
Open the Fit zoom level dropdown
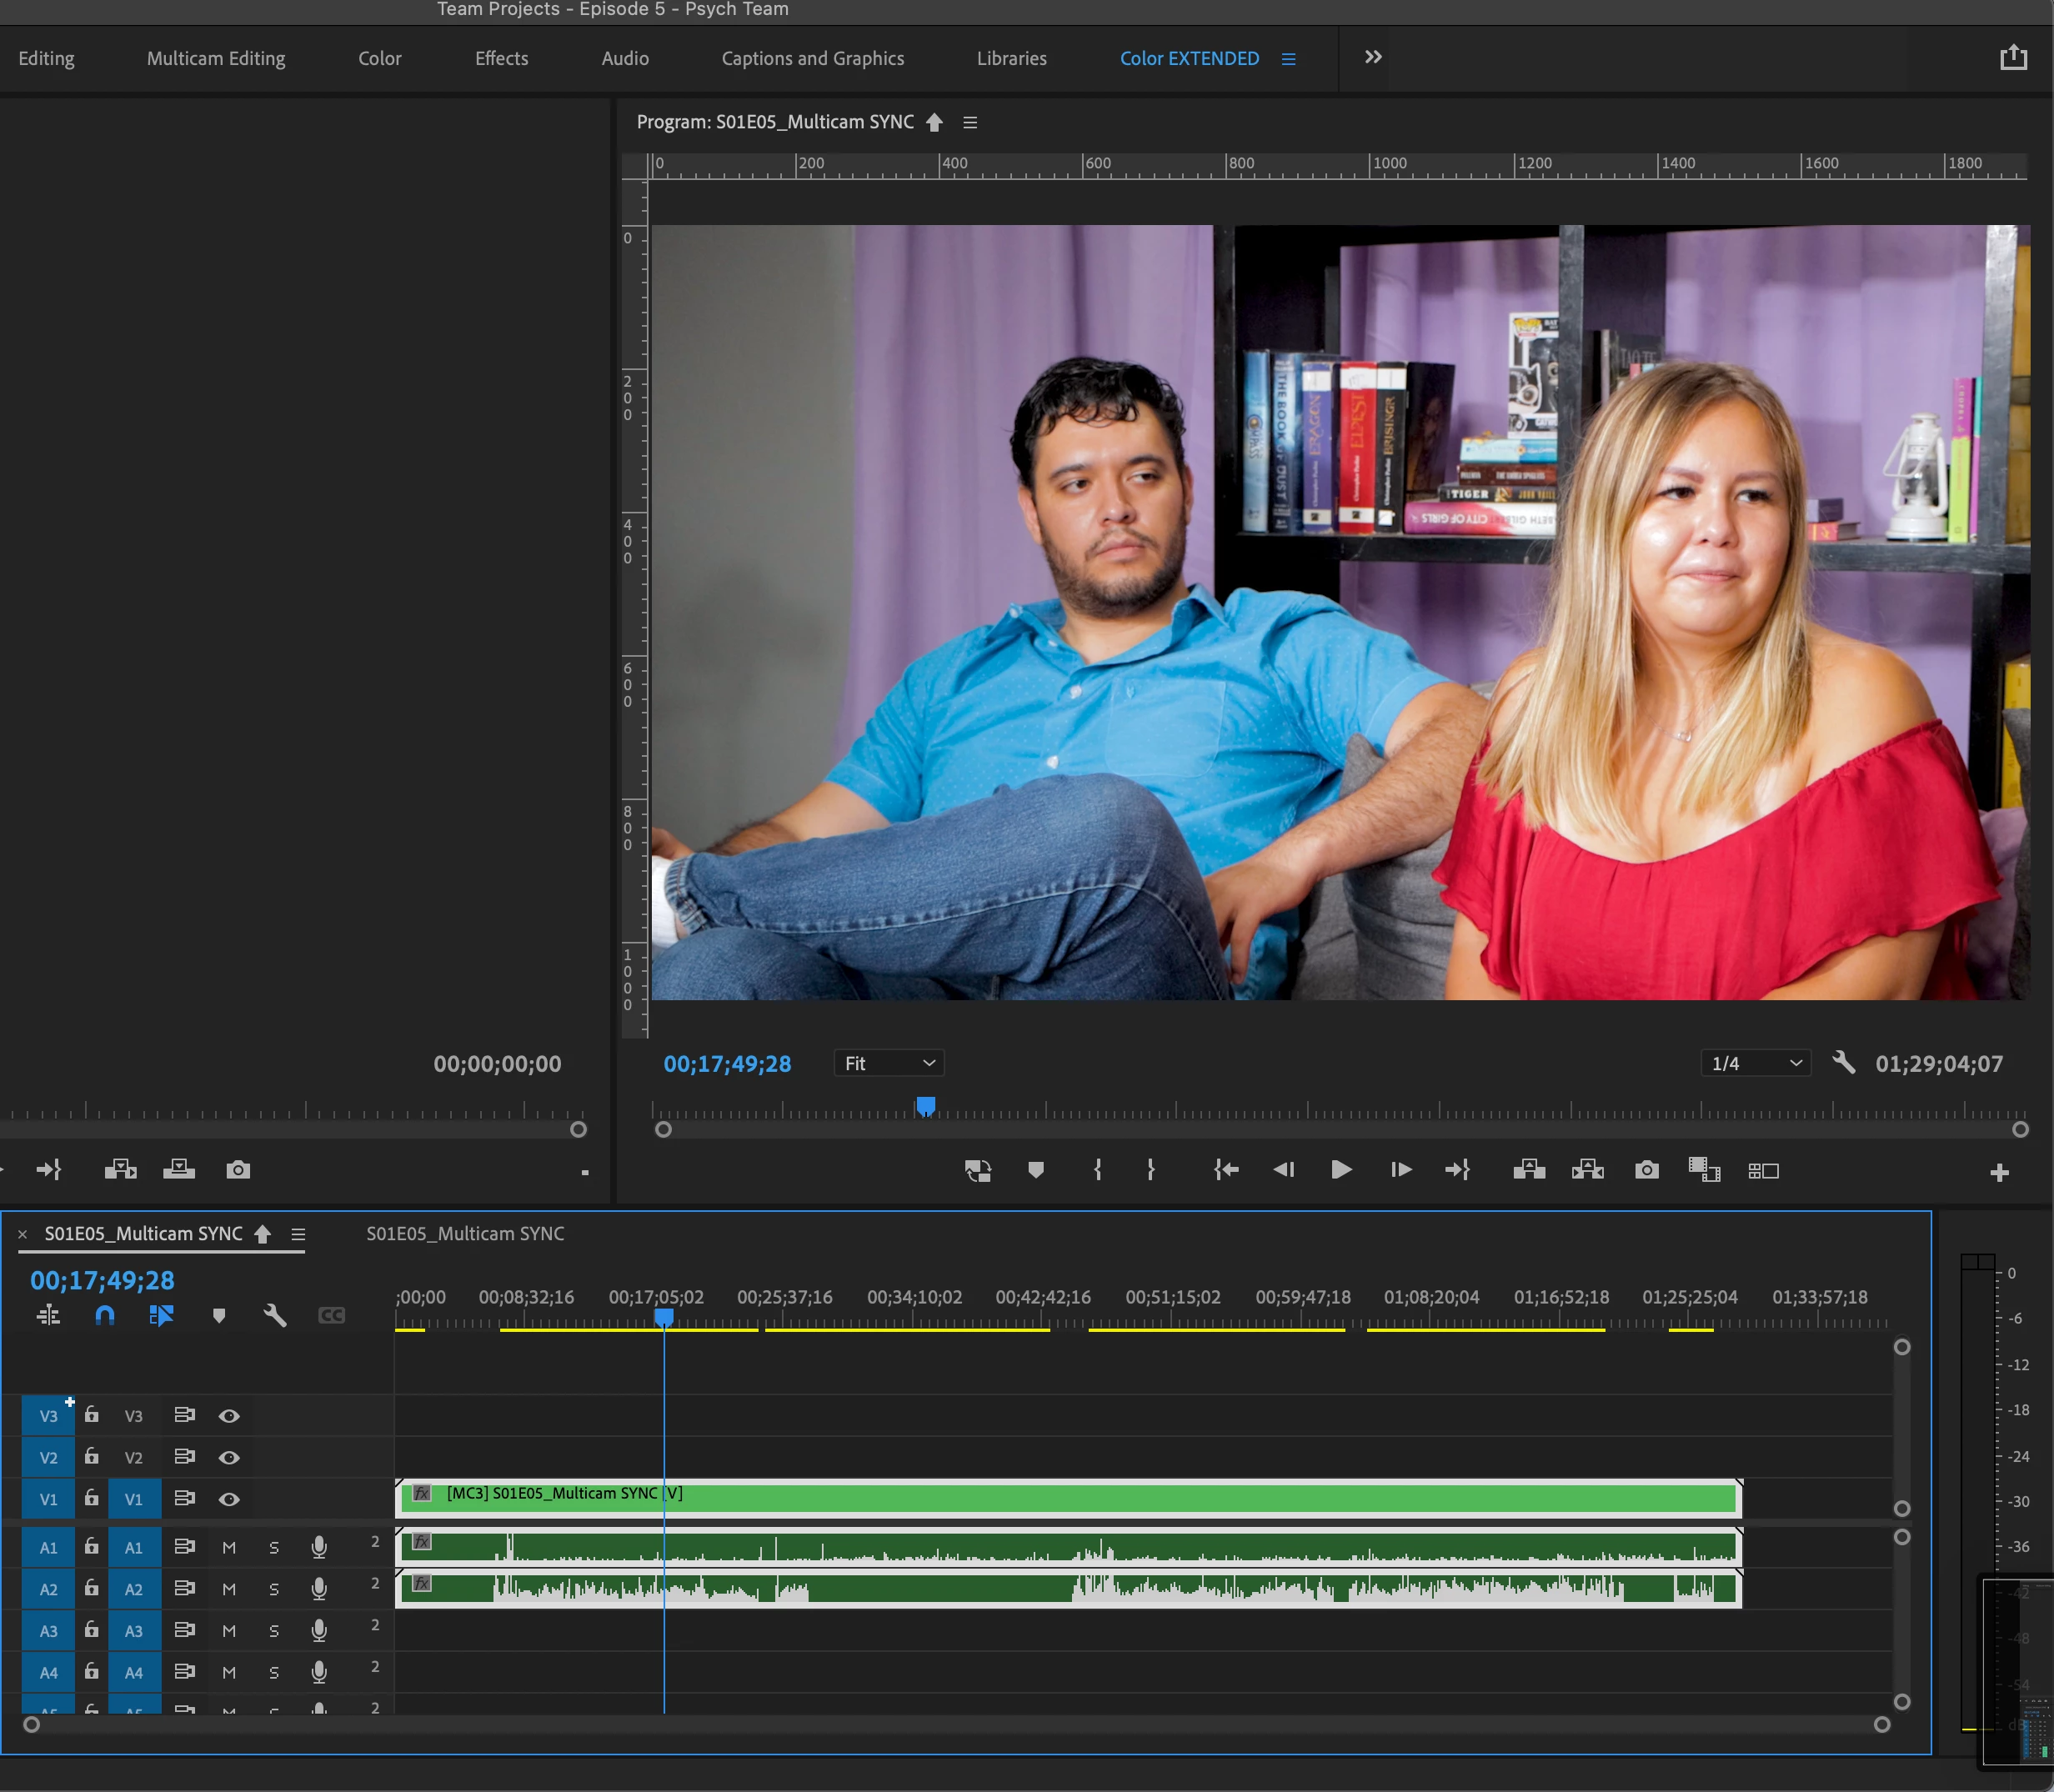click(888, 1063)
